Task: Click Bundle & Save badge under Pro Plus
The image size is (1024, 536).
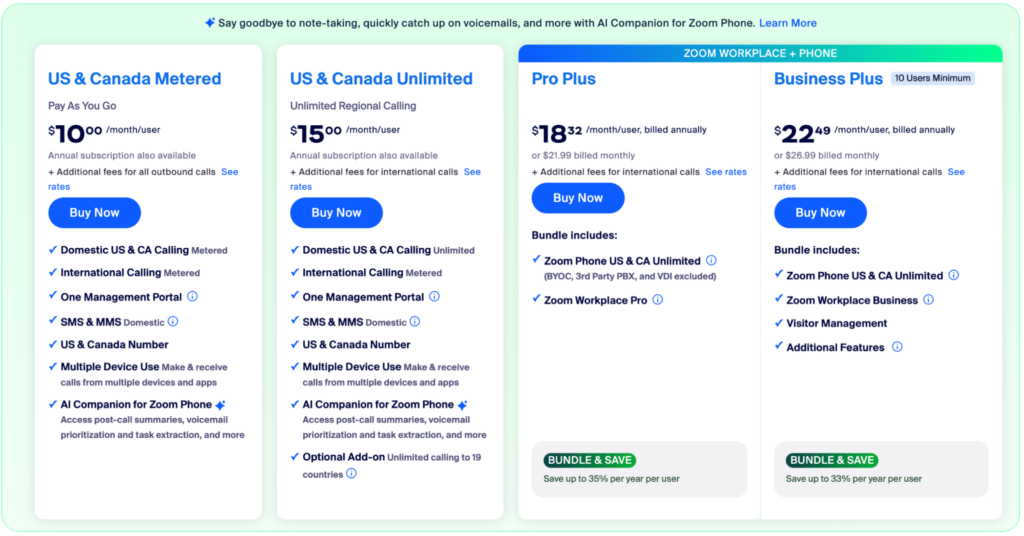Action: tap(590, 460)
